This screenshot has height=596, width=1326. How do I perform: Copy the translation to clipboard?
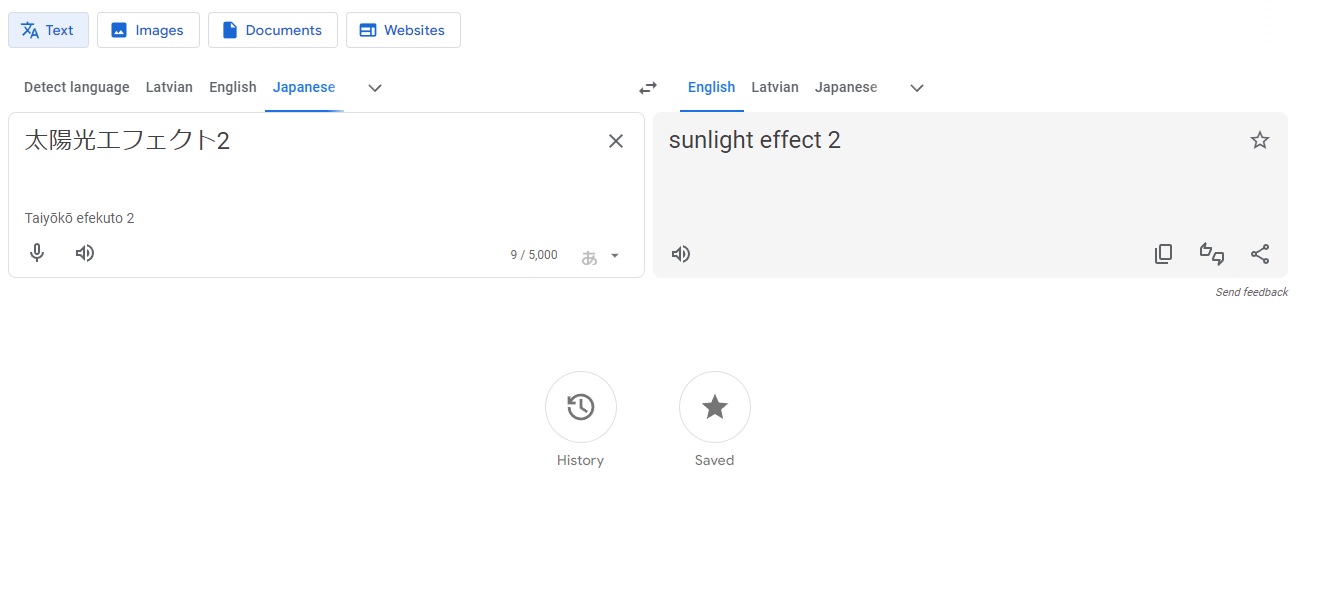pyautogui.click(x=1163, y=254)
